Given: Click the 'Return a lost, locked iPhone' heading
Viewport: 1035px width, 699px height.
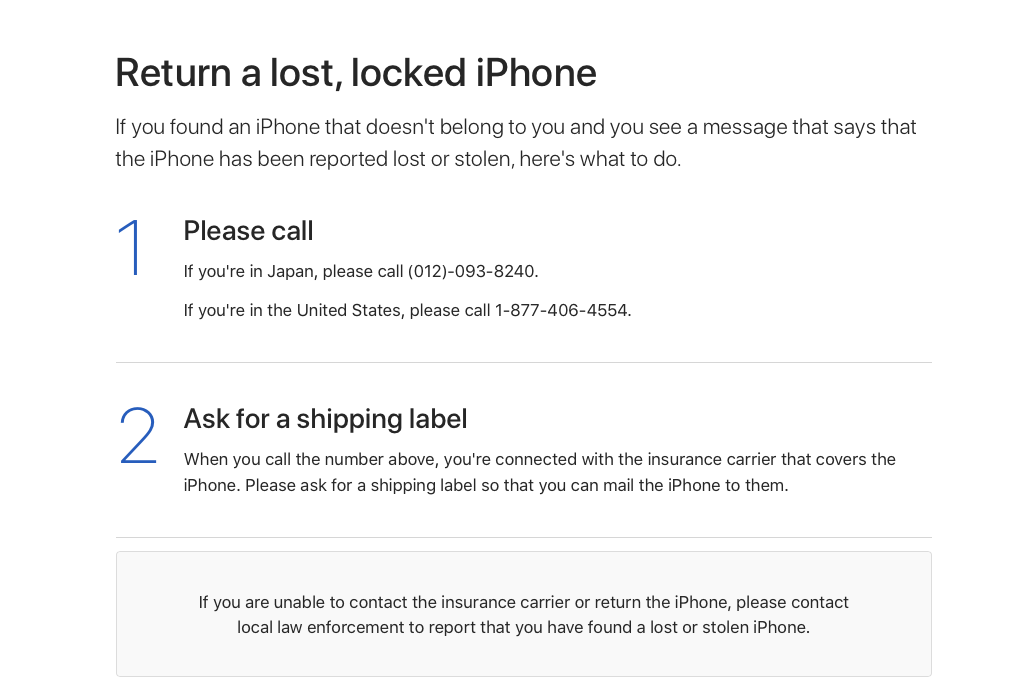Looking at the screenshot, I should point(356,74).
